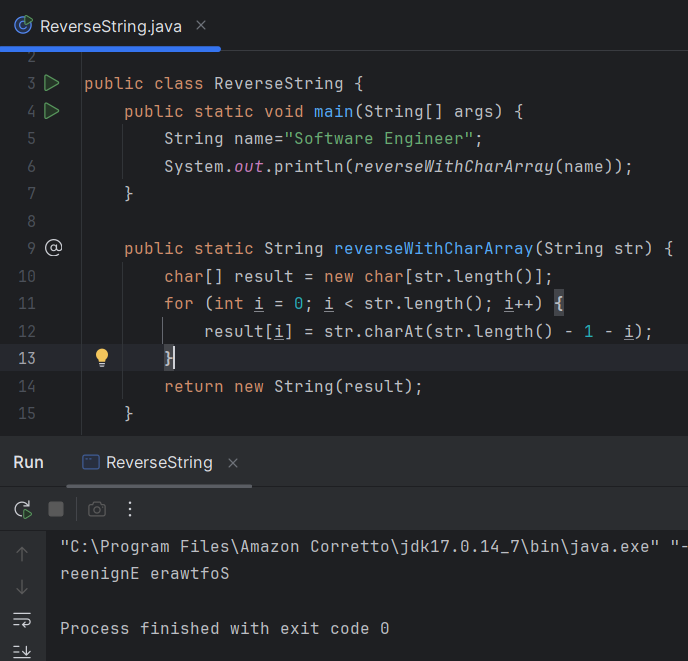Open the yellow light bulb intention actions
Viewport: 688px width, 661px height.
(x=101, y=358)
